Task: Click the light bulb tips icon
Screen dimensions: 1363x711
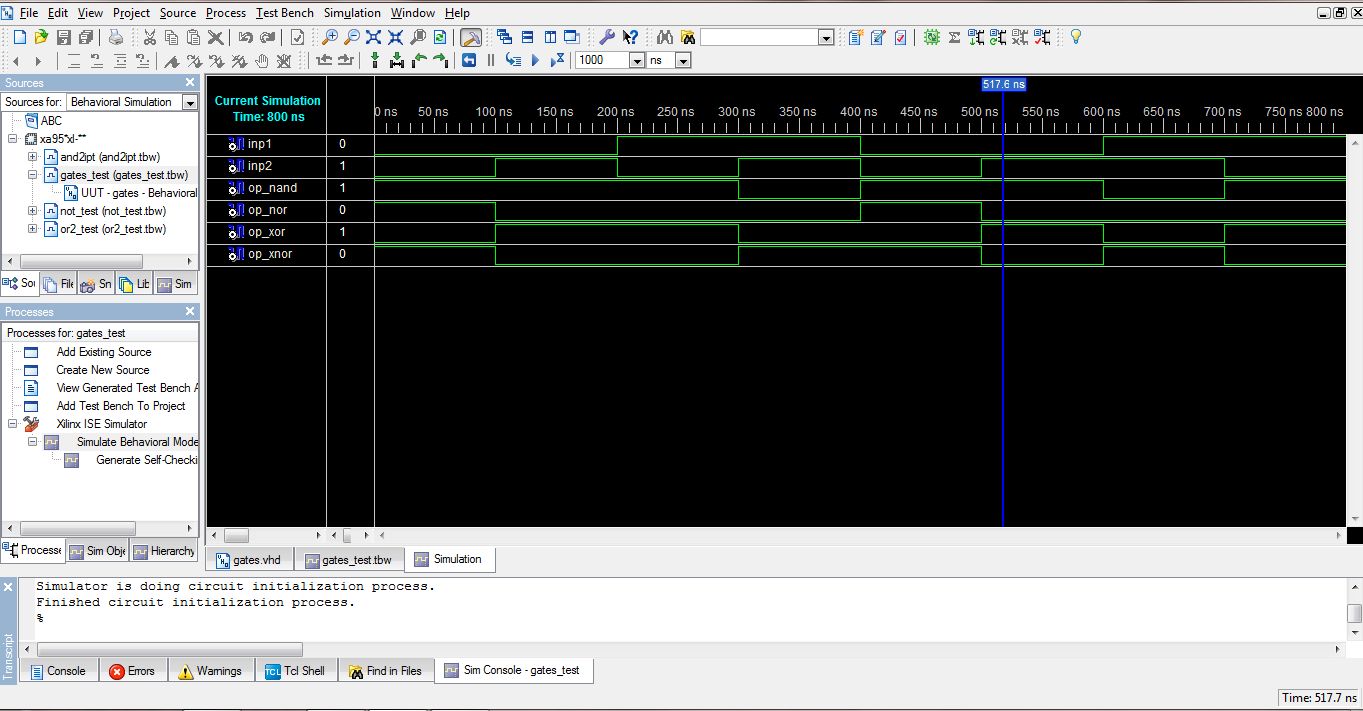Action: (x=1076, y=37)
